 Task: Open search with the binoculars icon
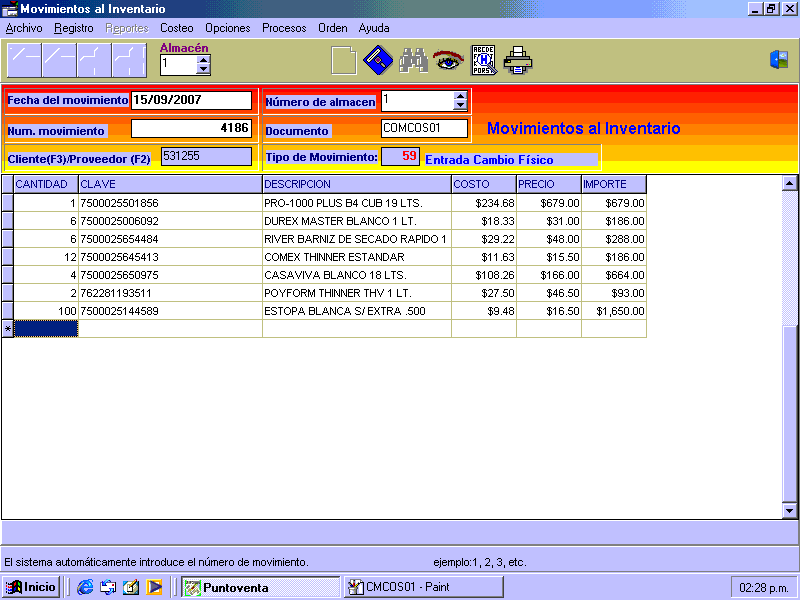[413, 61]
